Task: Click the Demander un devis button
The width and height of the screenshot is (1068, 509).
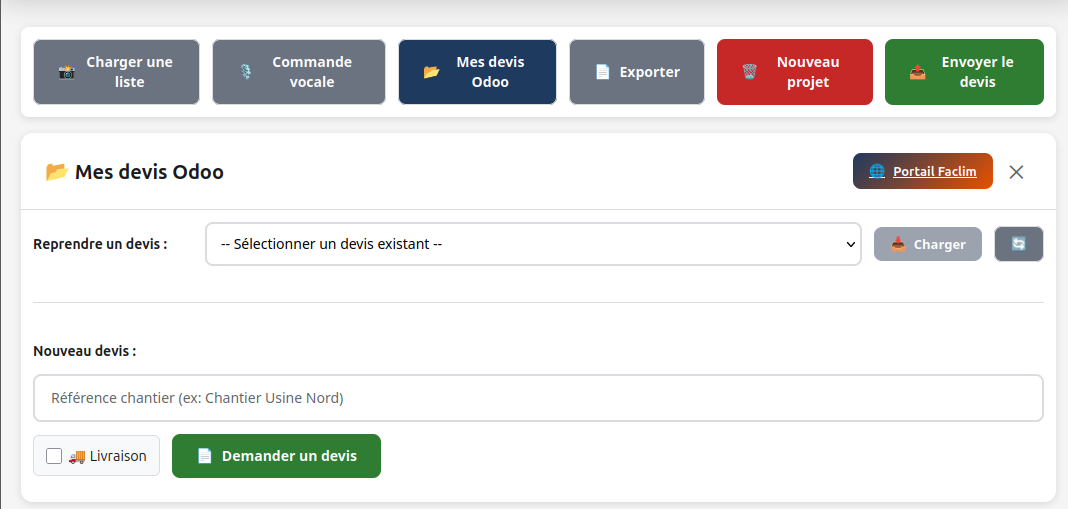Action: point(276,456)
